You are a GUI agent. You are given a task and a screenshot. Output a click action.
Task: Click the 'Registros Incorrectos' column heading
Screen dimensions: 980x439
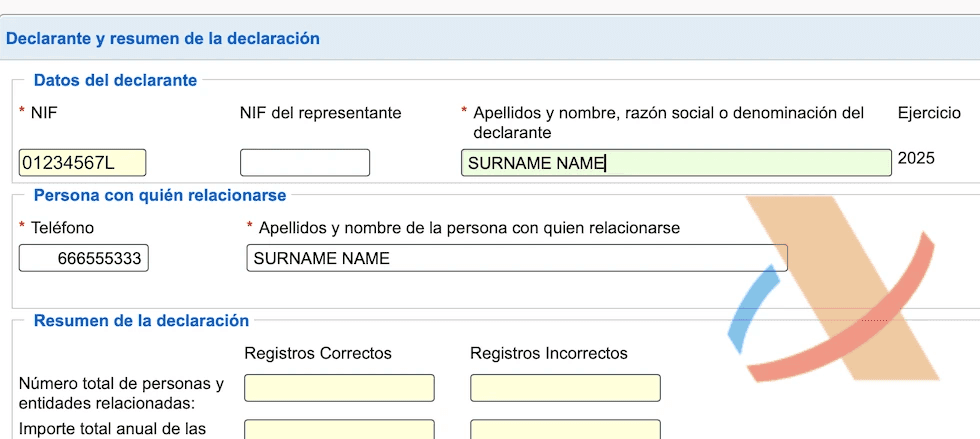(x=549, y=353)
